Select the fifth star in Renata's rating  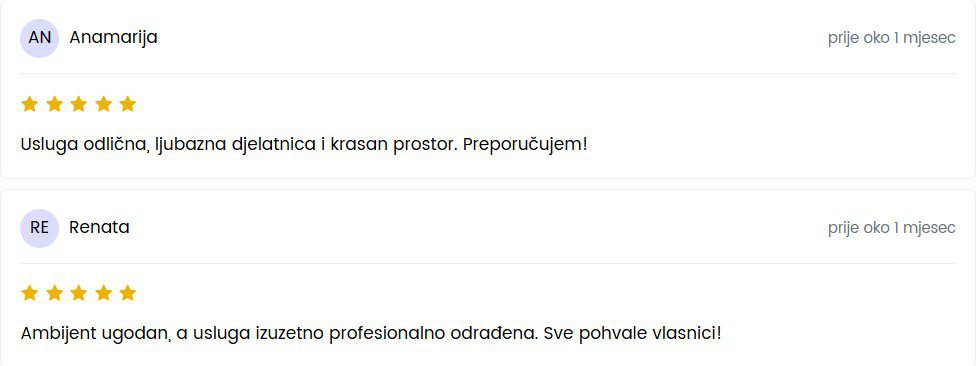pos(128,293)
